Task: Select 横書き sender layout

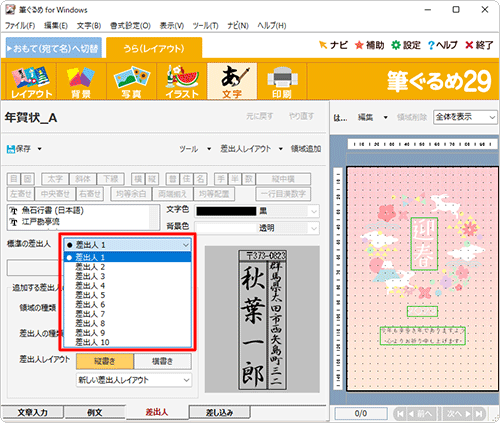Action: (x=163, y=361)
